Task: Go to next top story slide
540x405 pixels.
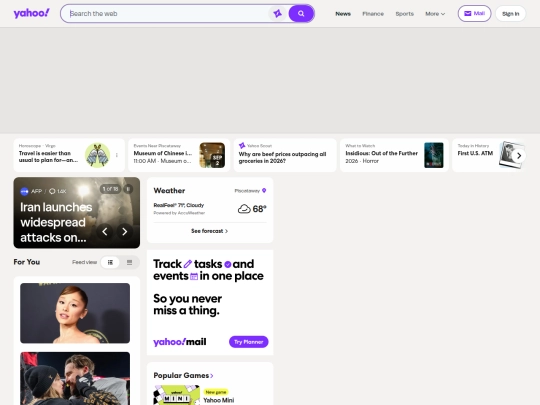Action: coord(125,231)
